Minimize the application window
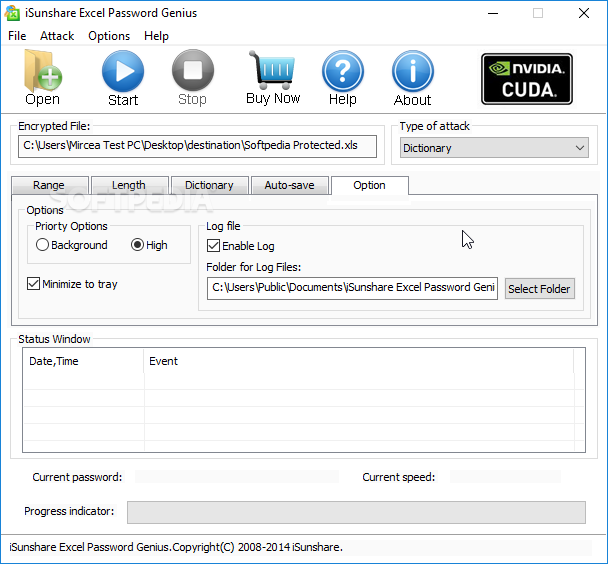Screen dimensions: 608x564 tap(493, 13)
